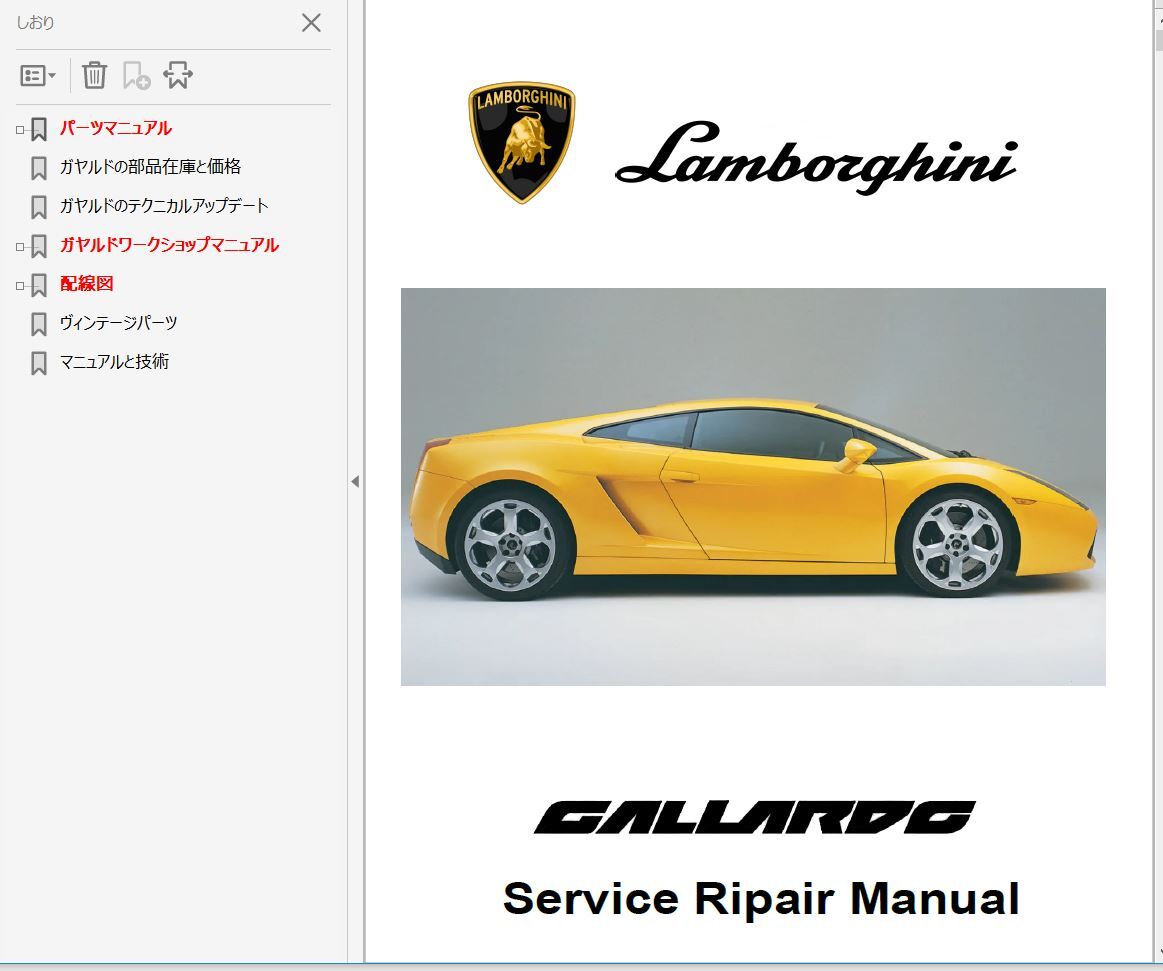Open ガヤルドのテクニカルアップデート bookmark
This screenshot has width=1163, height=971.
pyautogui.click(x=164, y=205)
